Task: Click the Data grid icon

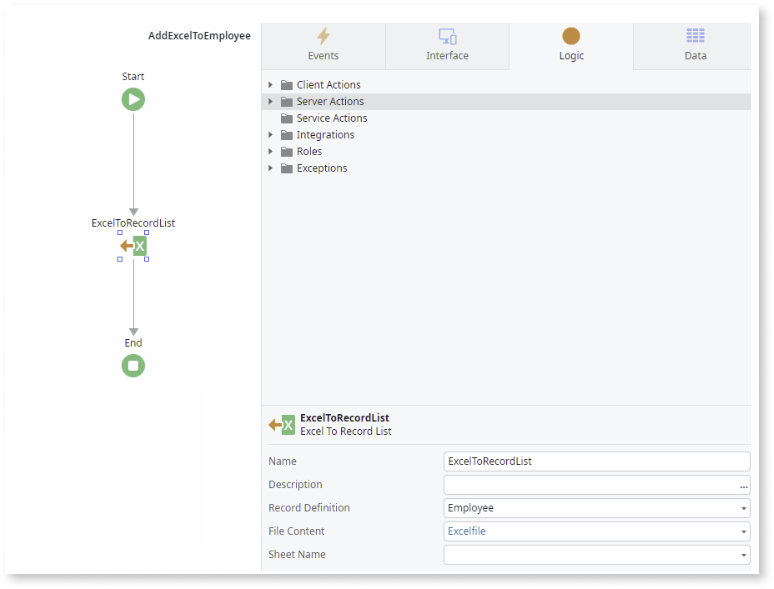Action: coord(695,37)
